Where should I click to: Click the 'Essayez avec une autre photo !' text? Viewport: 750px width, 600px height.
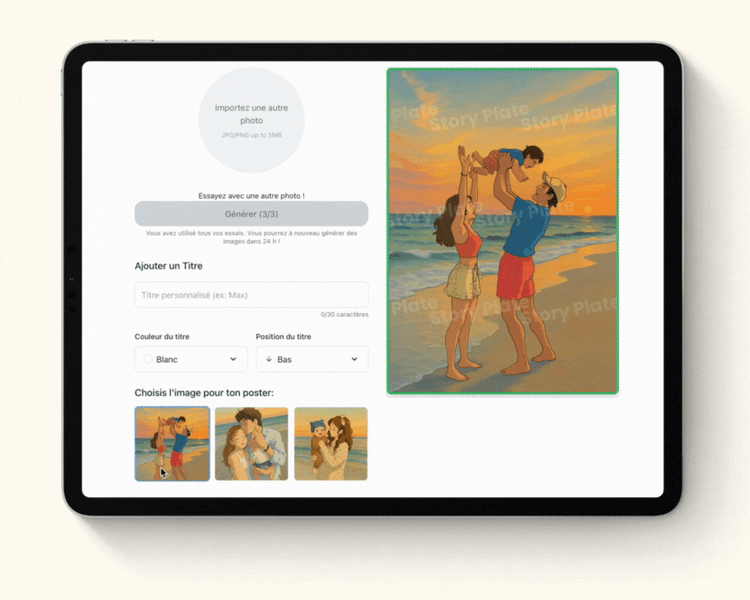click(252, 196)
